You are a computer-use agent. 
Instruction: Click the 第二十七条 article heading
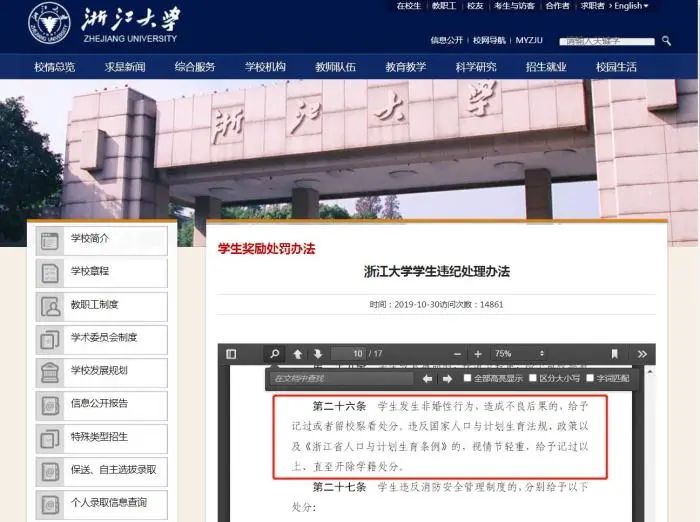click(339, 487)
